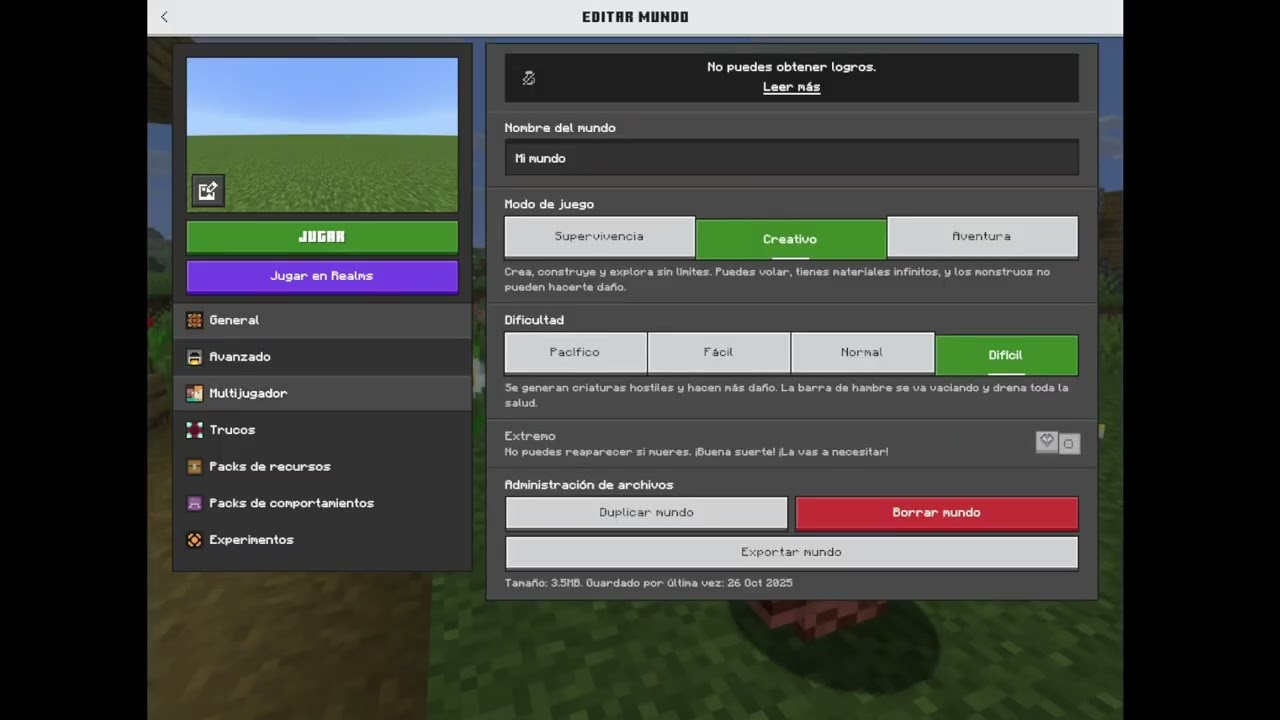Select Supervivencia game mode

pyautogui.click(x=599, y=237)
